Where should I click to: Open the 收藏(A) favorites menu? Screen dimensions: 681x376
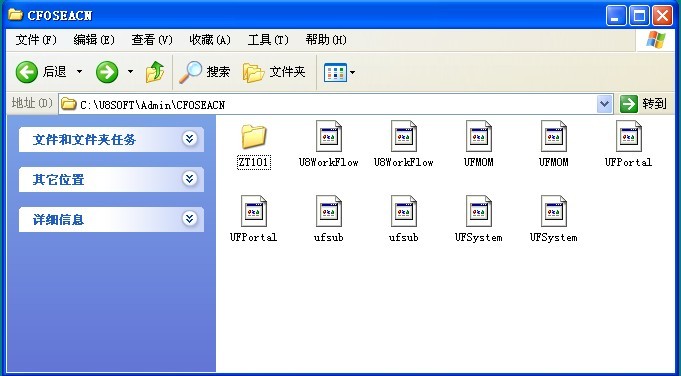[210, 40]
